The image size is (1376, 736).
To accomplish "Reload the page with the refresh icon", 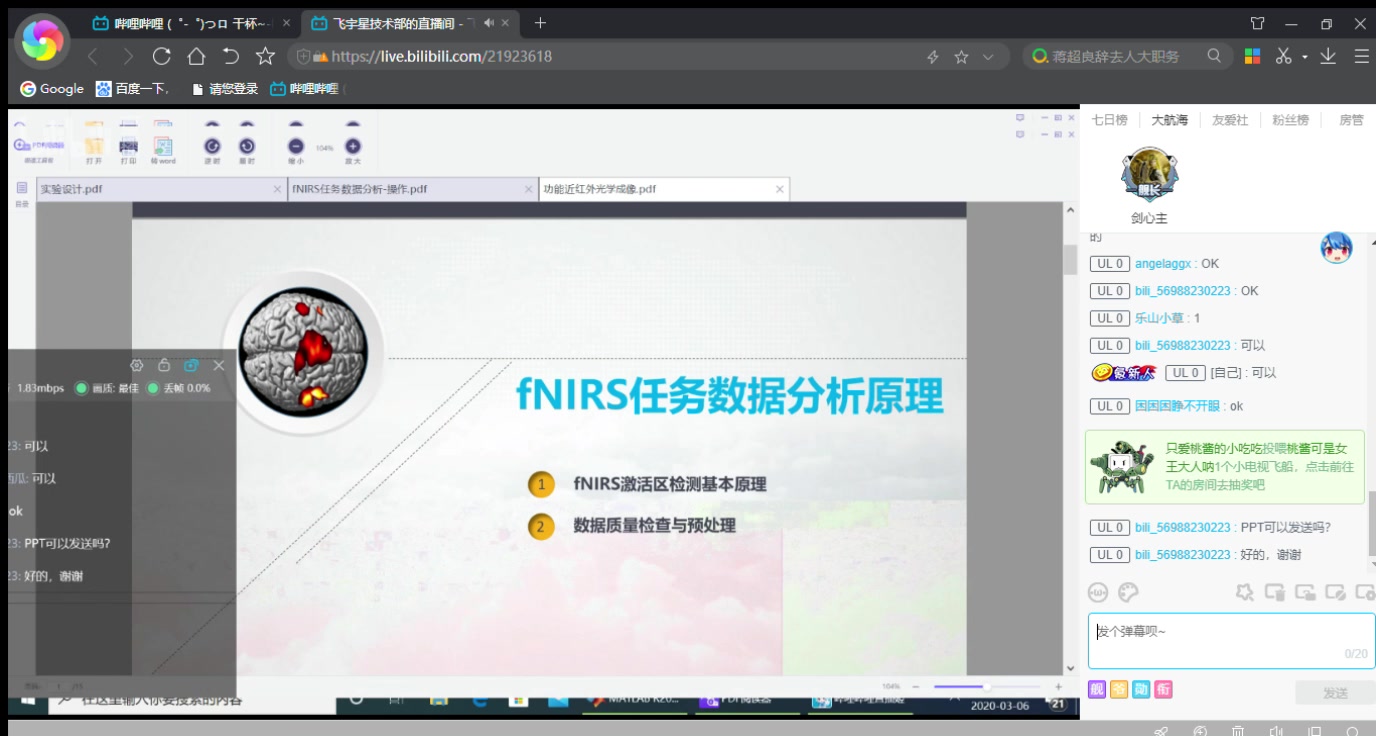I will pos(161,57).
